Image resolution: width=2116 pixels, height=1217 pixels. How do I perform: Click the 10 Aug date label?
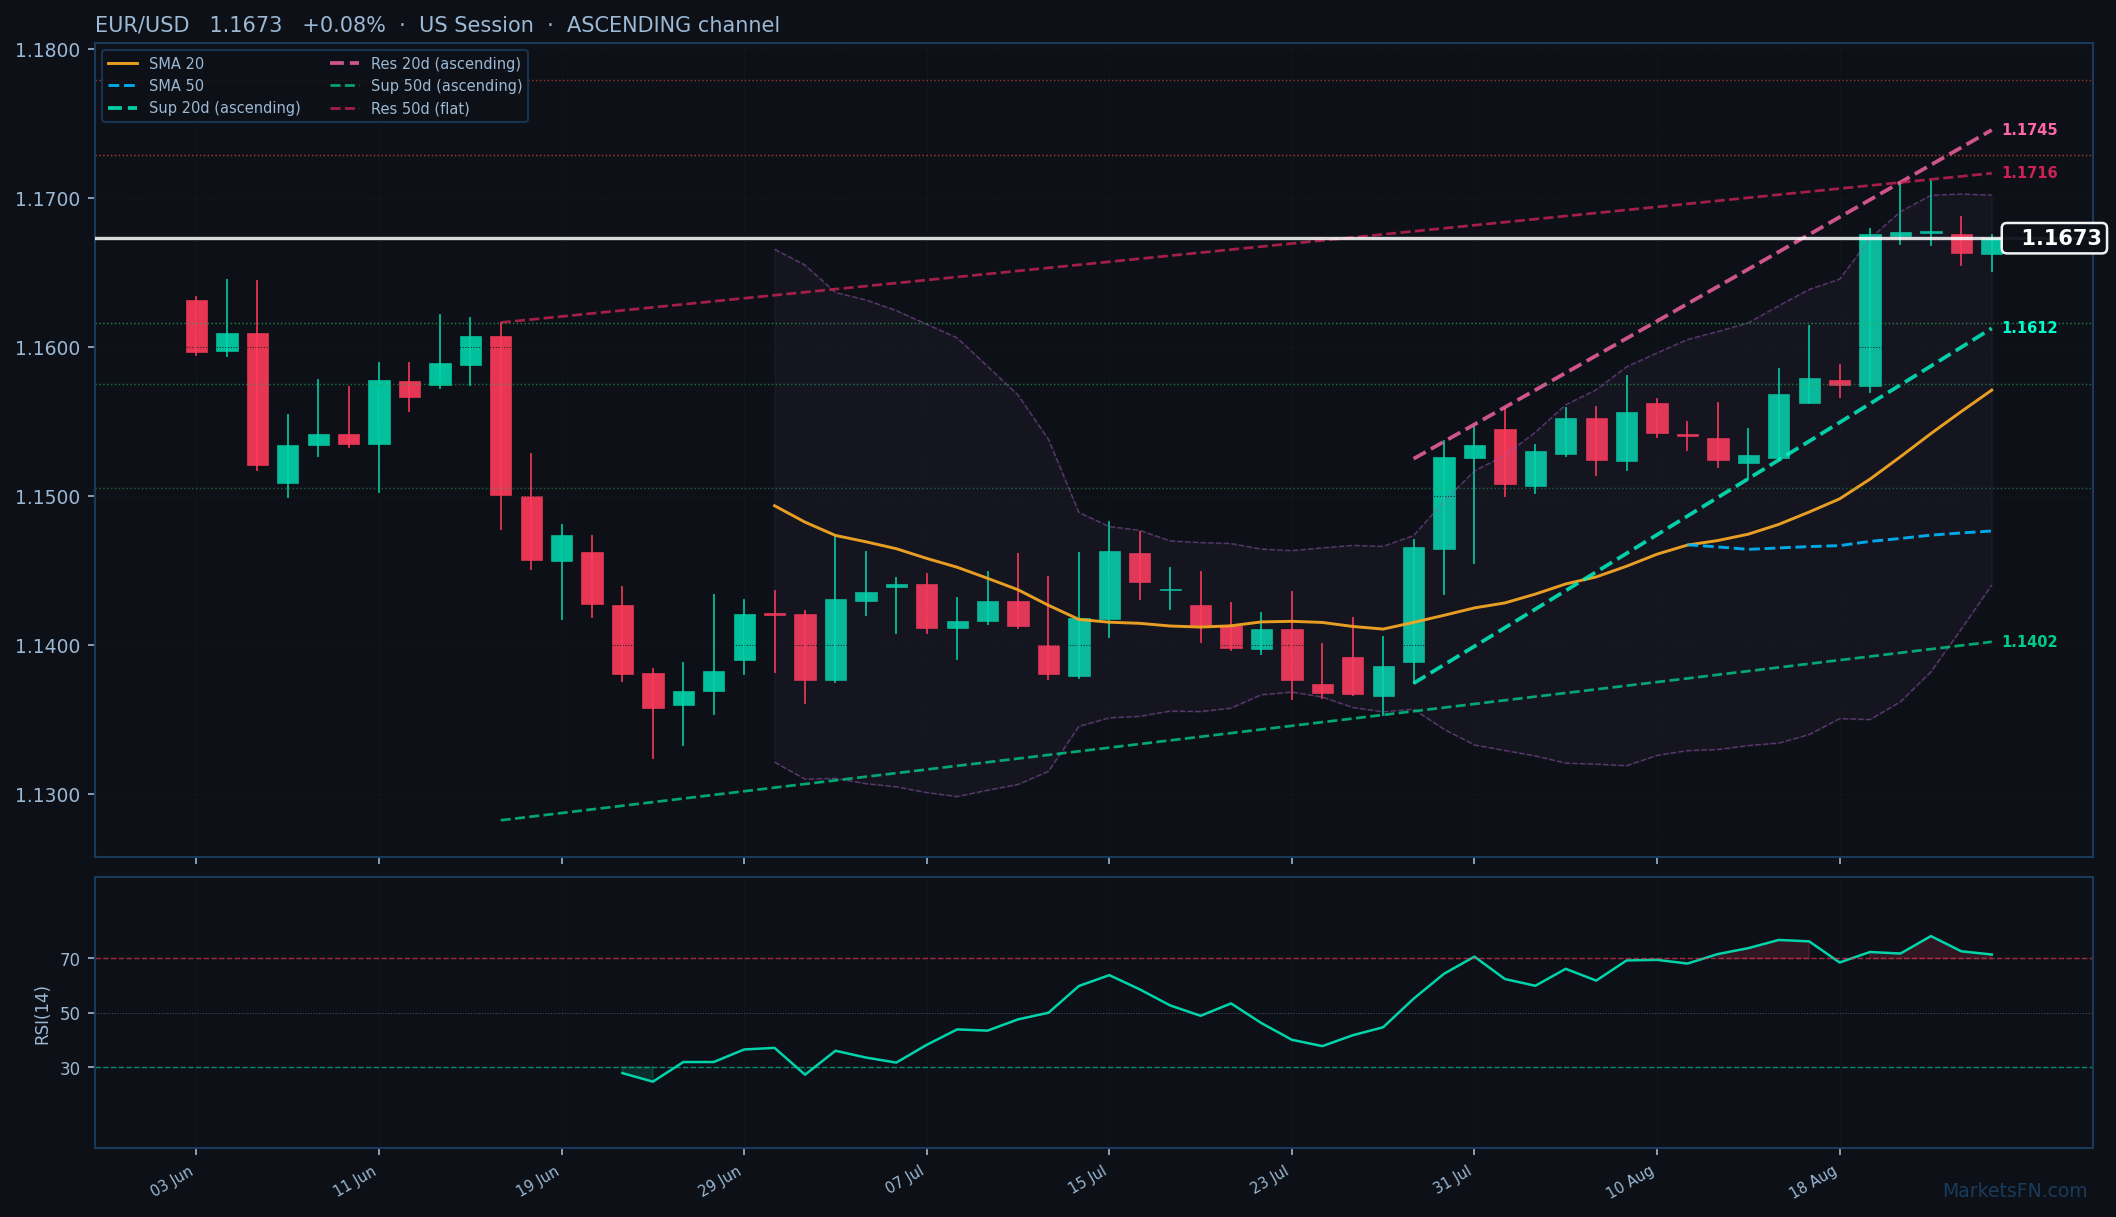pyautogui.click(x=1630, y=1183)
